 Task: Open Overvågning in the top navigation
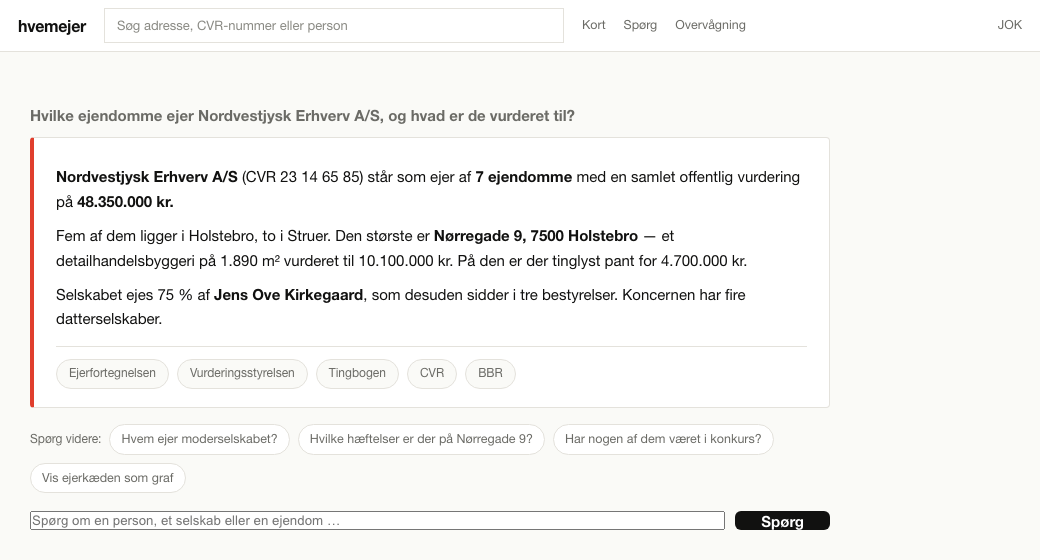tap(710, 25)
